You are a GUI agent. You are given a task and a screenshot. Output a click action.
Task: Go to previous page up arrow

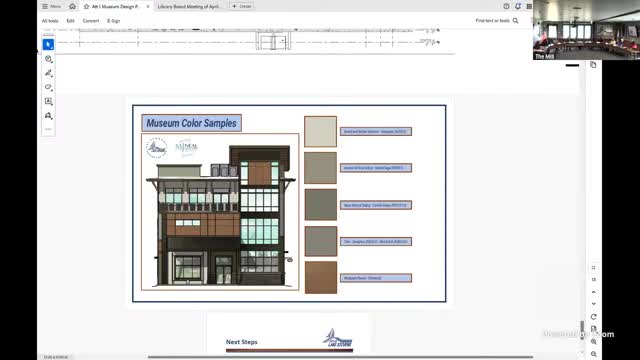(593, 292)
